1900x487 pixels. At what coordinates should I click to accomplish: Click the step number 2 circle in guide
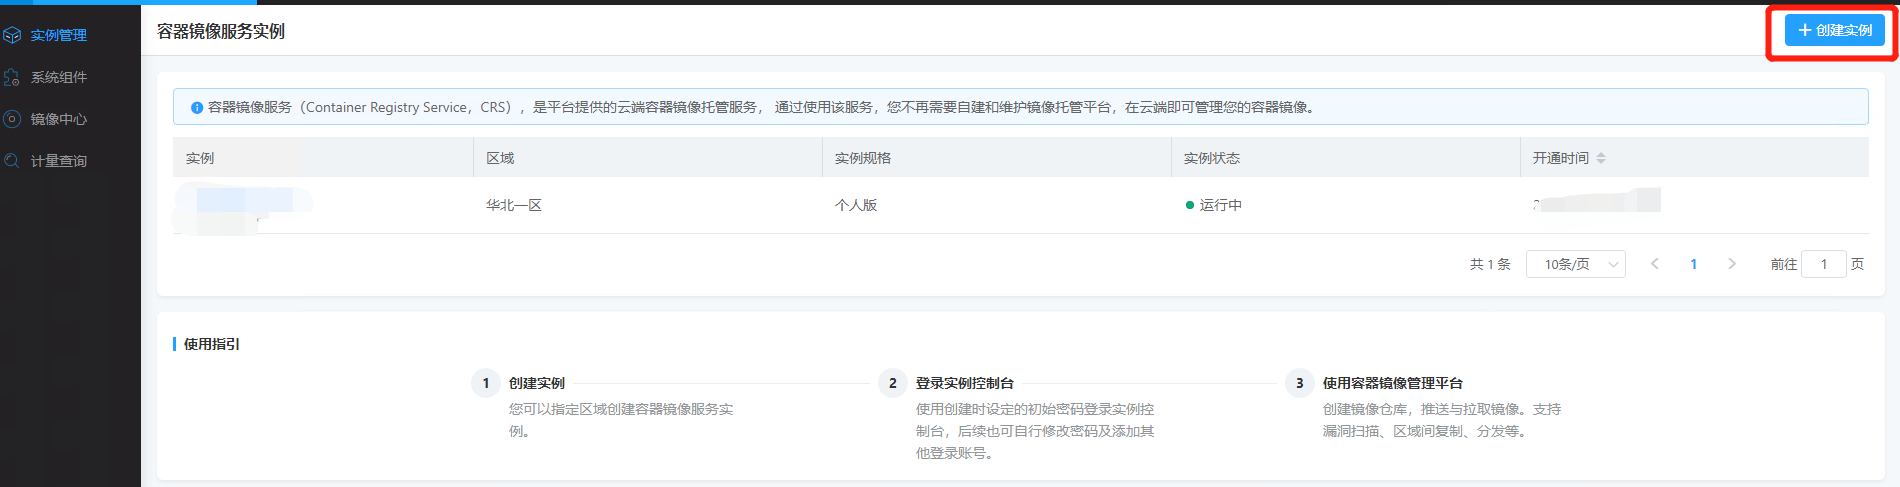pos(893,383)
